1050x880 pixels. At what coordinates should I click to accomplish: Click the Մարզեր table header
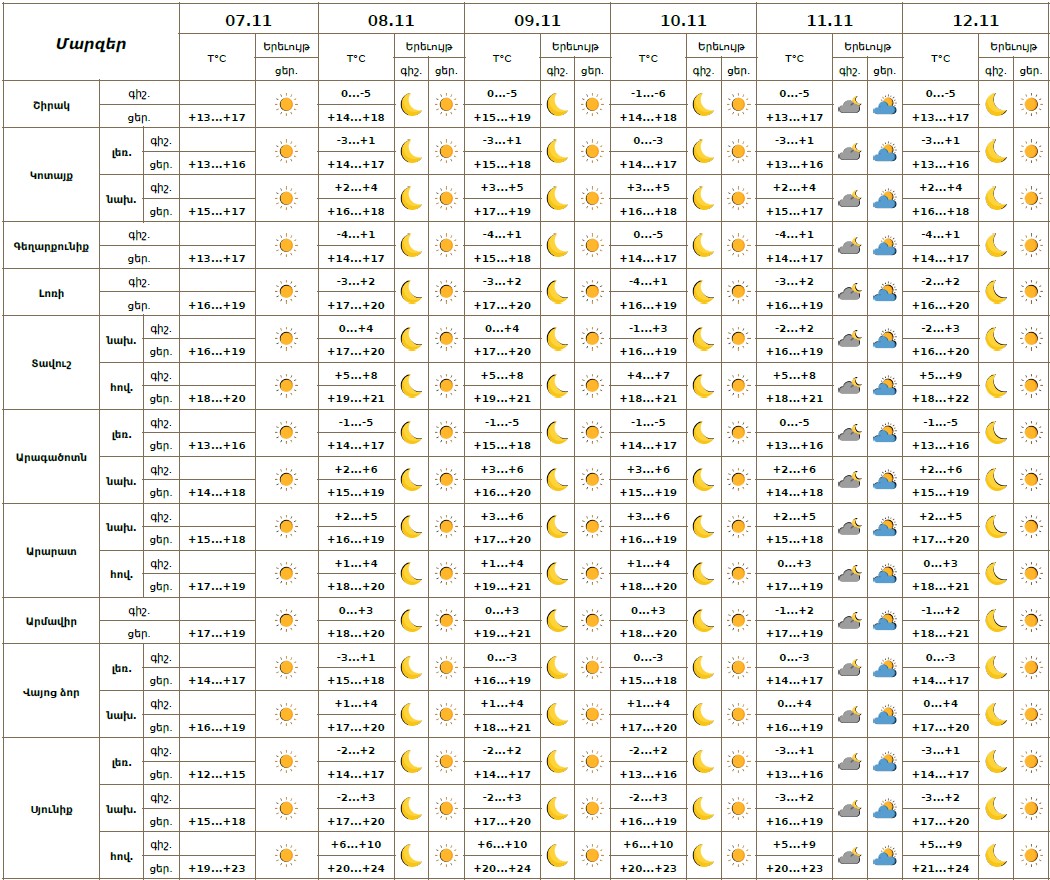point(90,44)
